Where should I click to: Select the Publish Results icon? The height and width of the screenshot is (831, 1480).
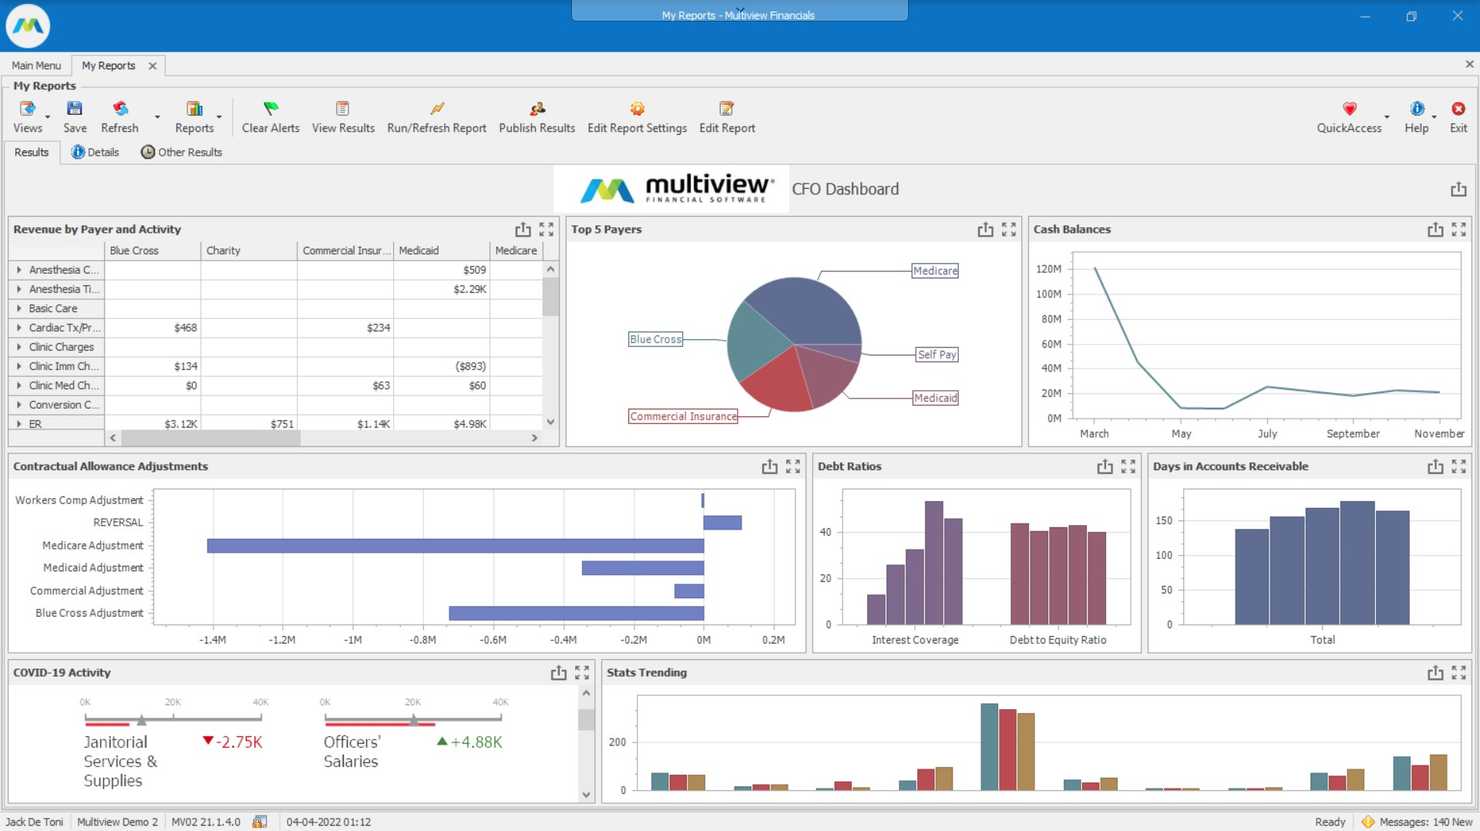[x=537, y=108]
